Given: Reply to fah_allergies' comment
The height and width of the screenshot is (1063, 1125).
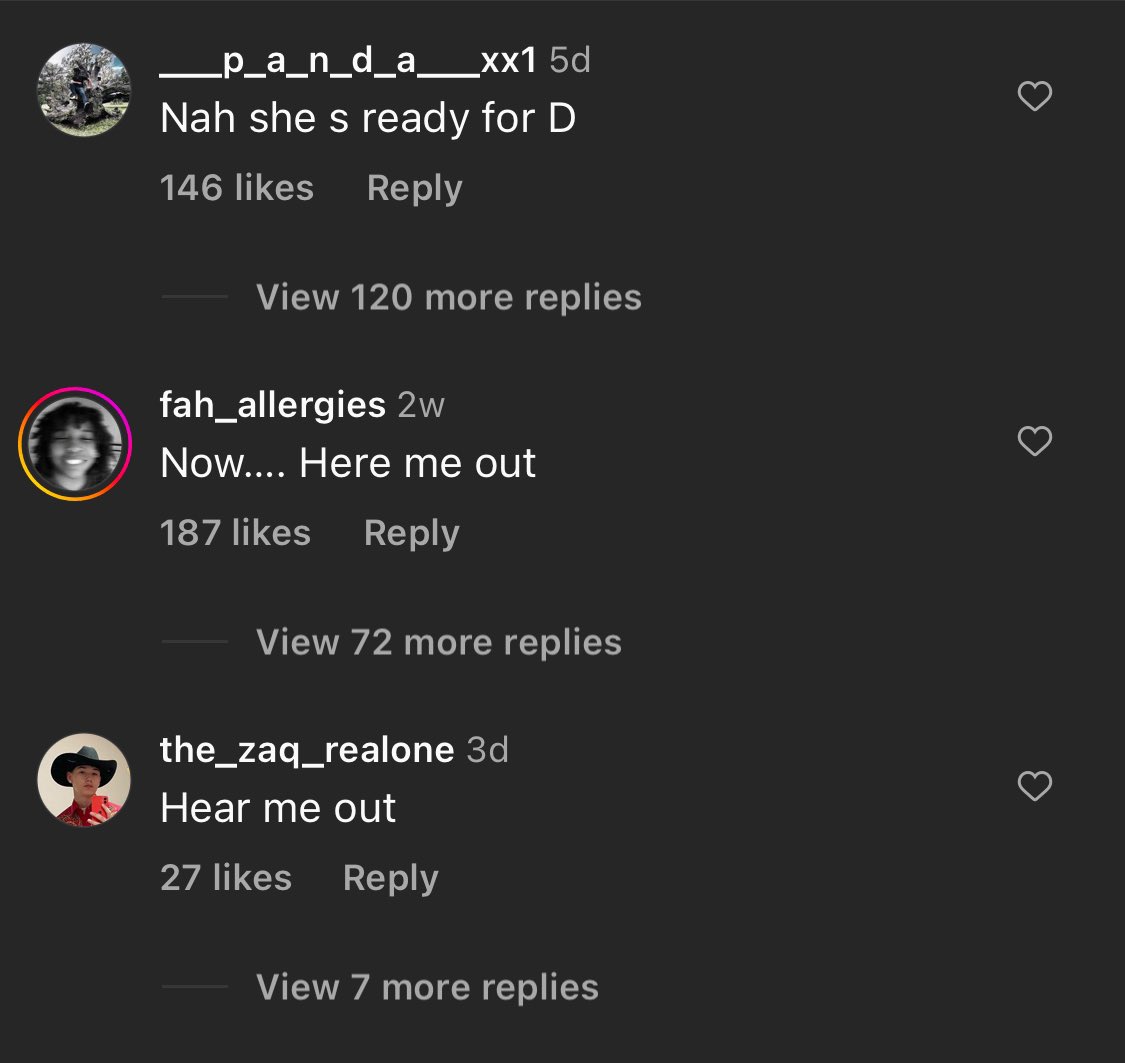Looking at the screenshot, I should click(x=411, y=533).
